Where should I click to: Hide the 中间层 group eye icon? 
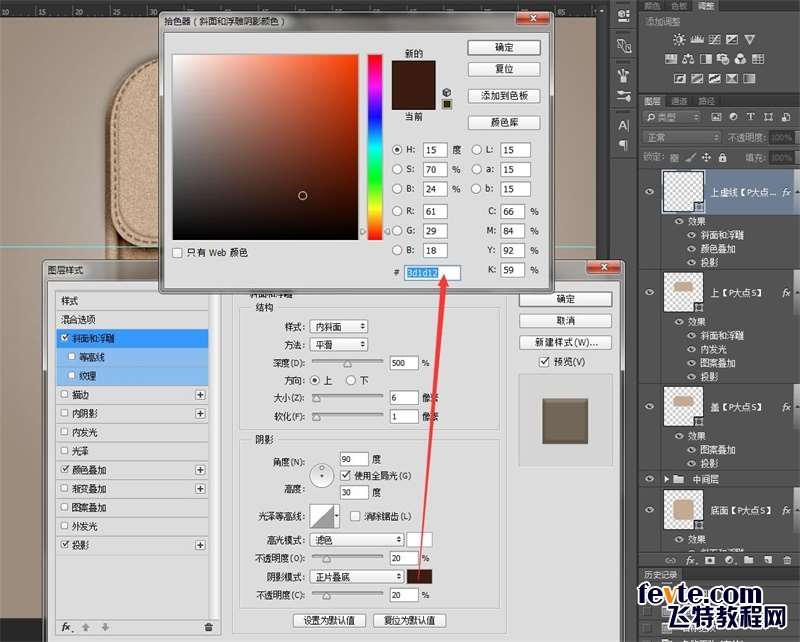tap(649, 479)
